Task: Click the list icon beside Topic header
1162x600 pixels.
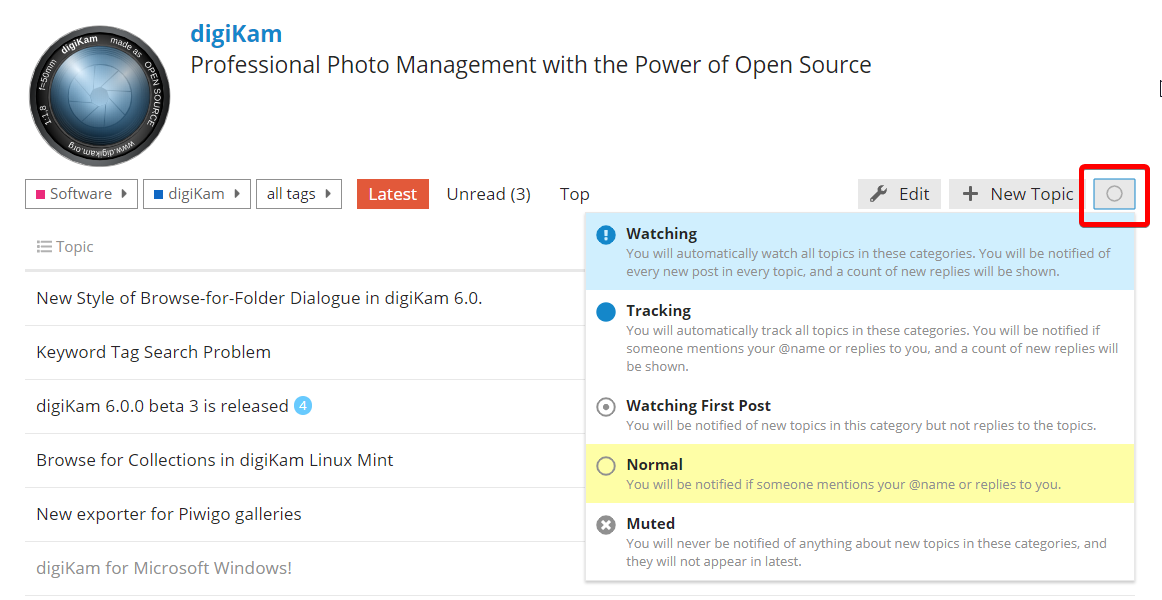Action: (x=44, y=247)
